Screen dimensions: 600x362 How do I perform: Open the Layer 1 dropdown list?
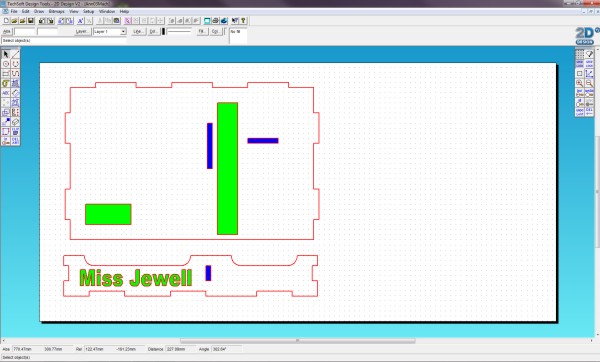click(123, 31)
